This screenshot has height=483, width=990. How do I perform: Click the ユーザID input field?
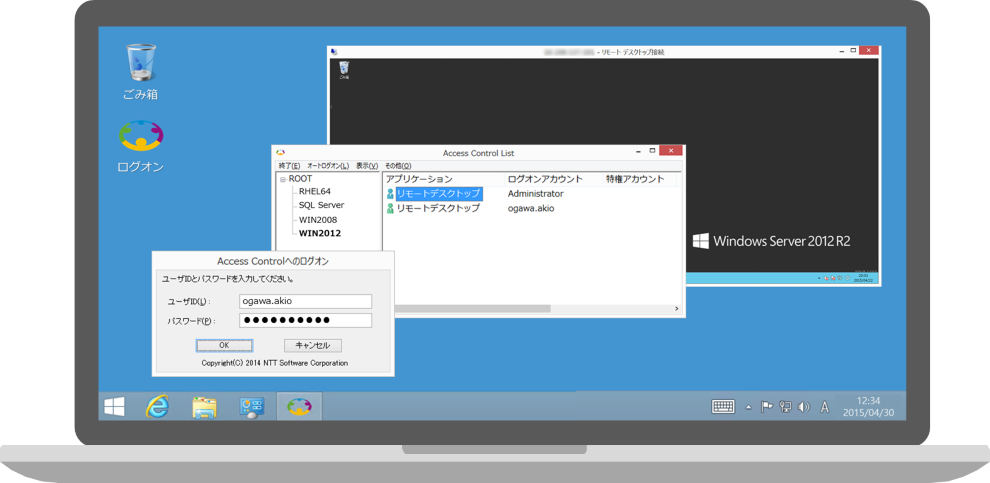pyautogui.click(x=306, y=301)
